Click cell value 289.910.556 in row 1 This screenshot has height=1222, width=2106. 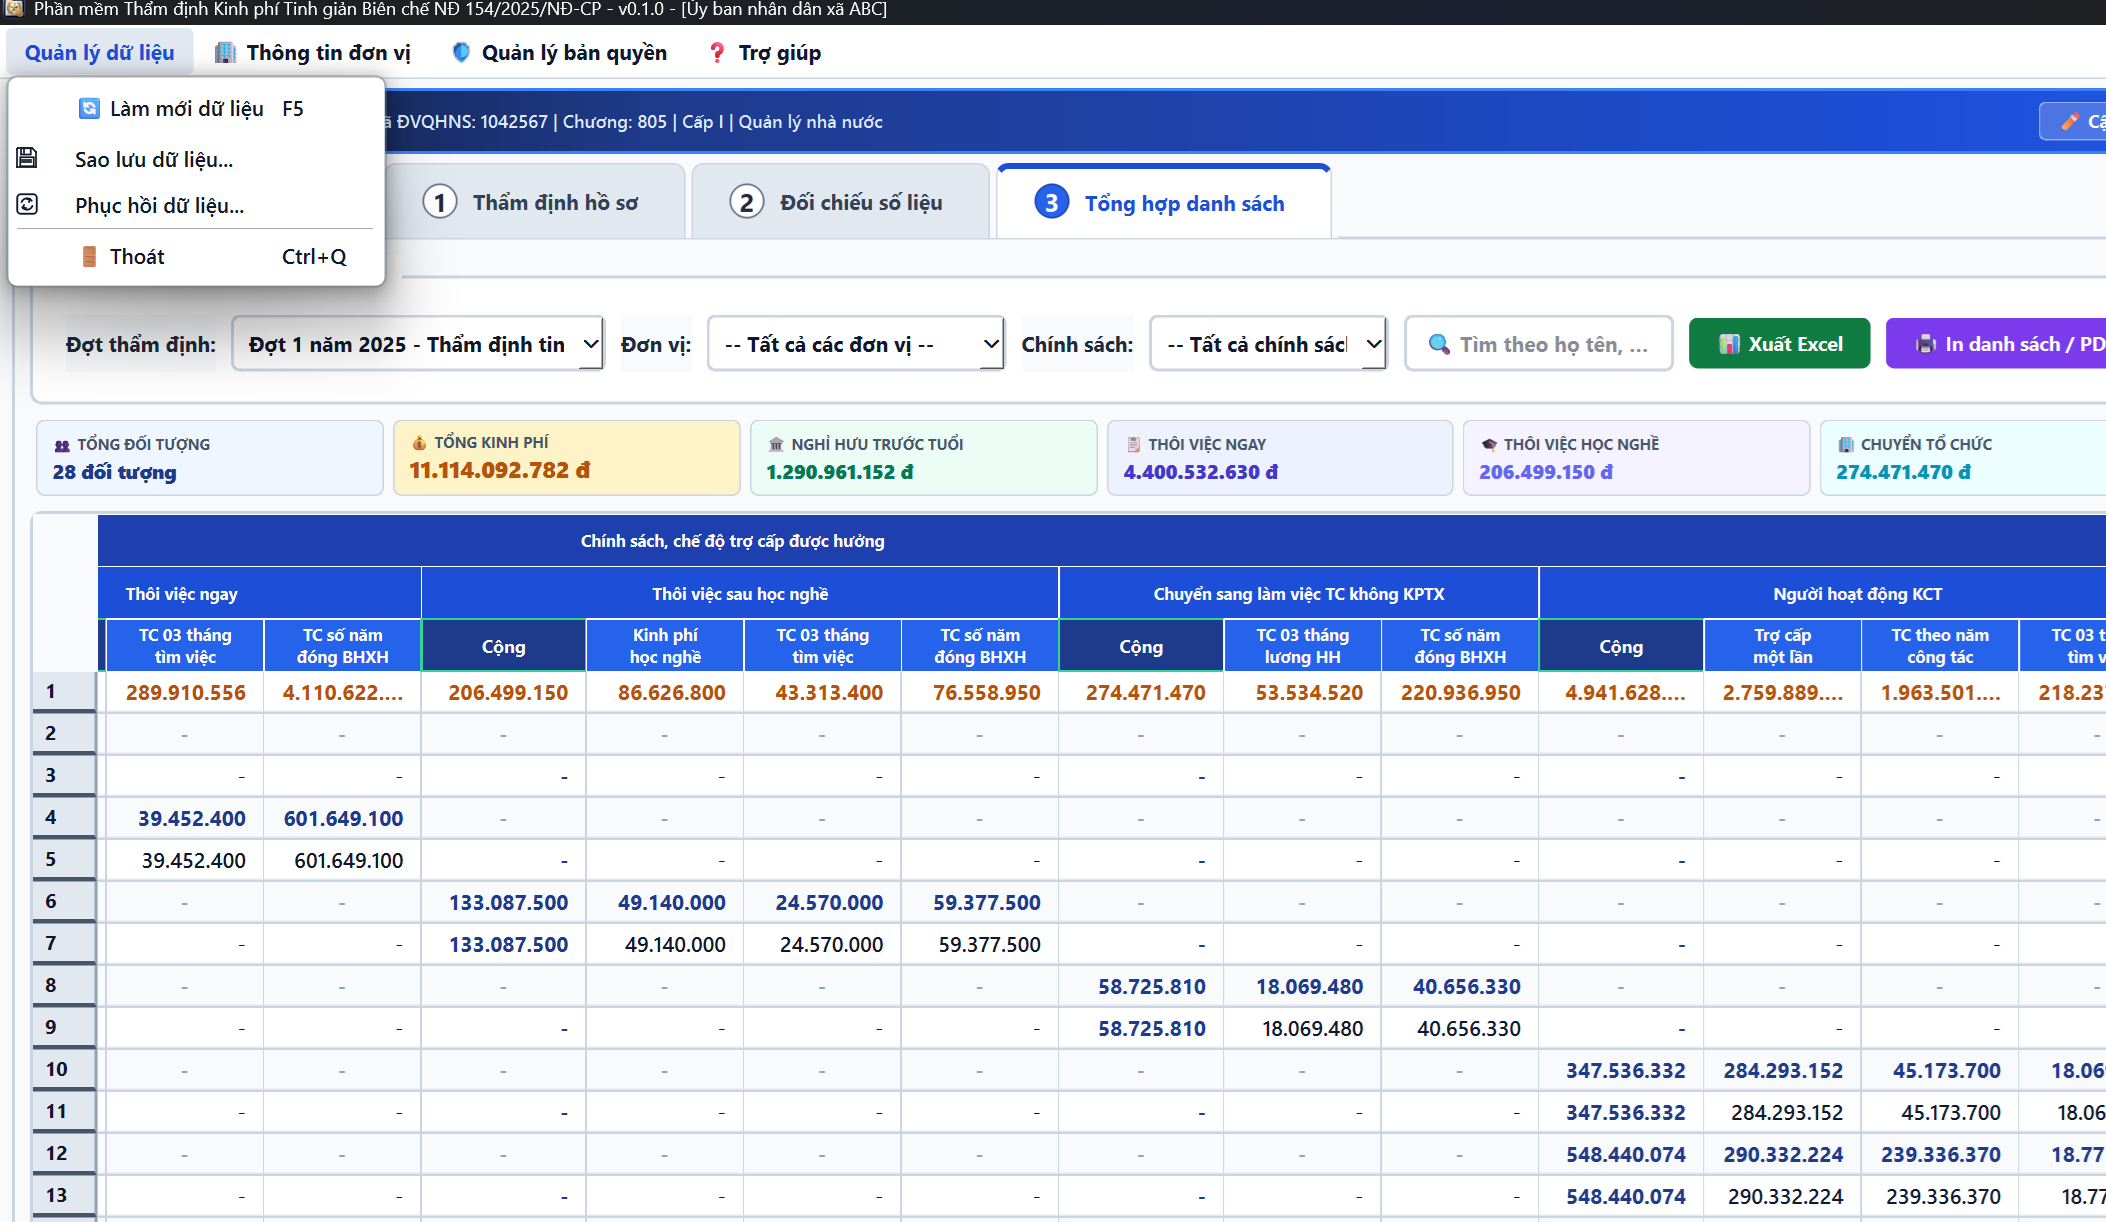pyautogui.click(x=186, y=692)
